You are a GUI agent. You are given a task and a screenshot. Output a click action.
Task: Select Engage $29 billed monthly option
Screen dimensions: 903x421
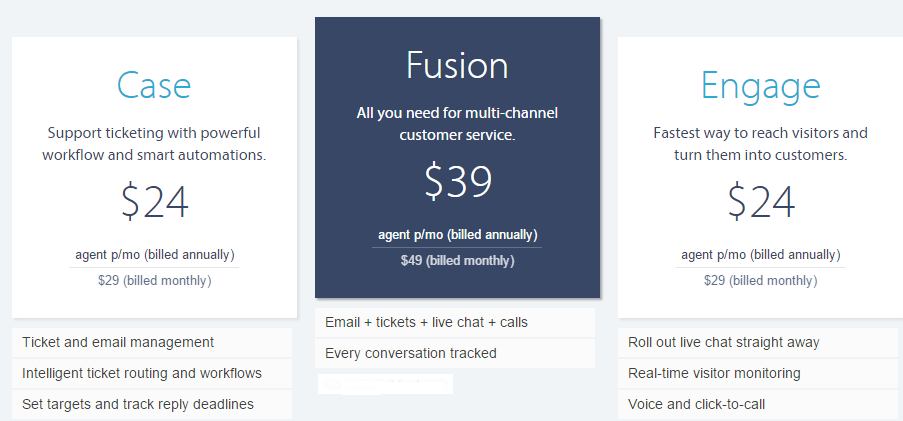click(760, 281)
